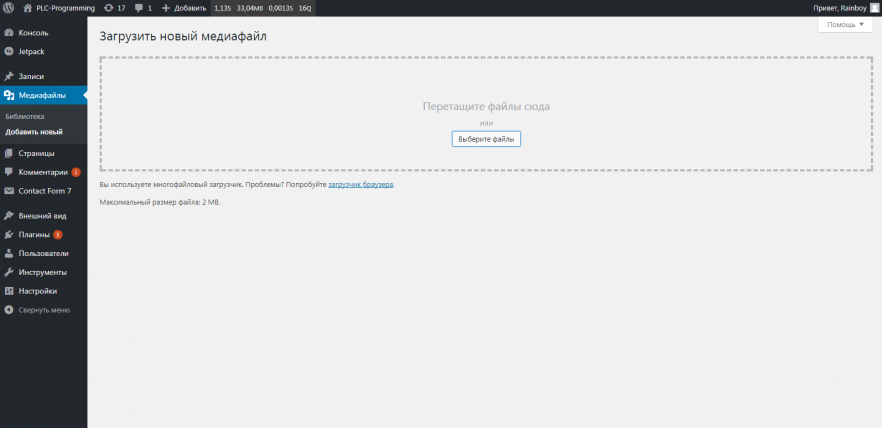Go to Страницы in sidebar
Viewport: 882px width, 428px height.
tap(36, 153)
